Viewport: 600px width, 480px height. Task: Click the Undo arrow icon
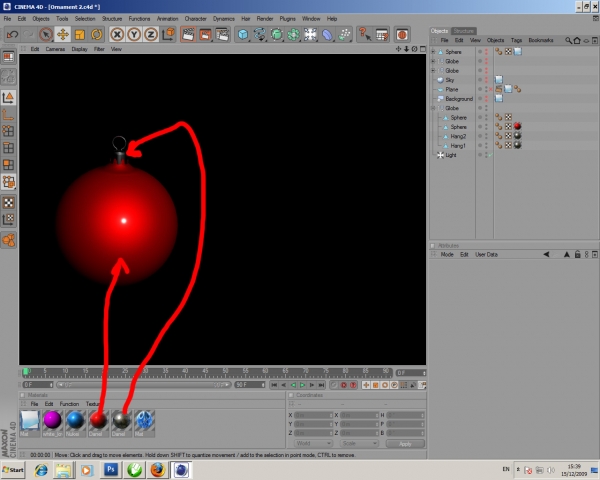click(12, 34)
